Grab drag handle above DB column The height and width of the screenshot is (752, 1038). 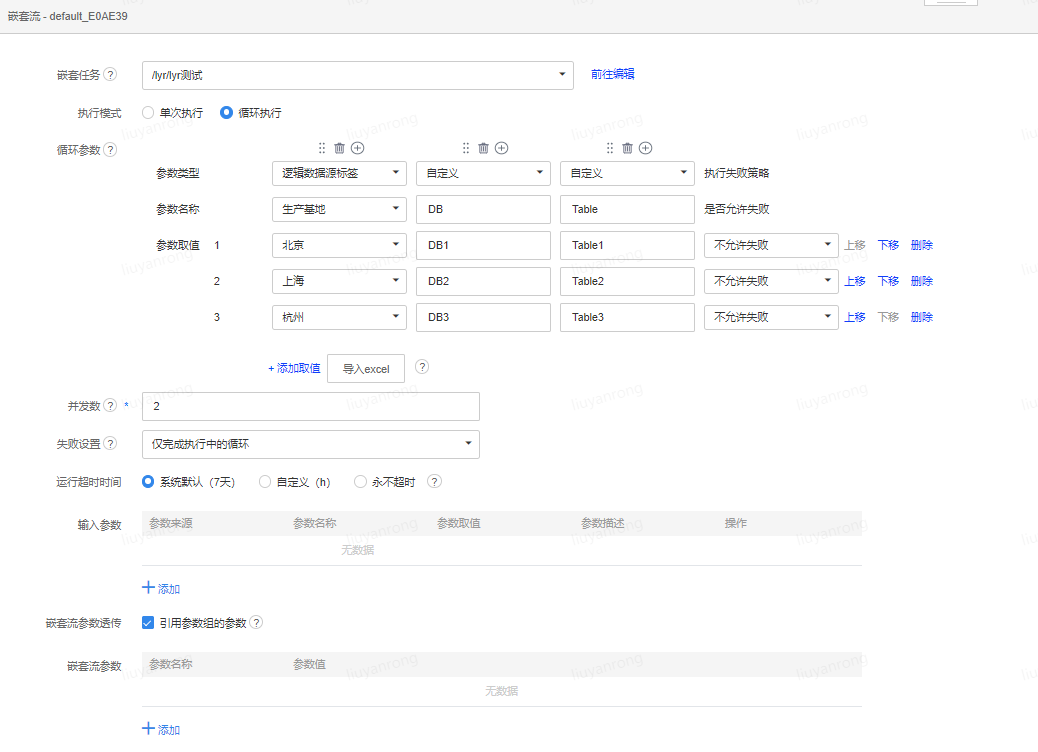466,148
